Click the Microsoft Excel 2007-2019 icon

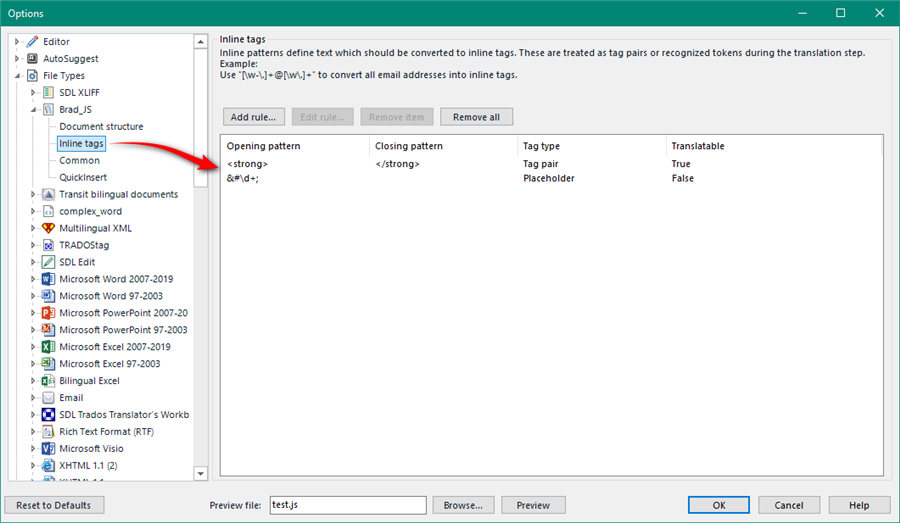coord(49,347)
